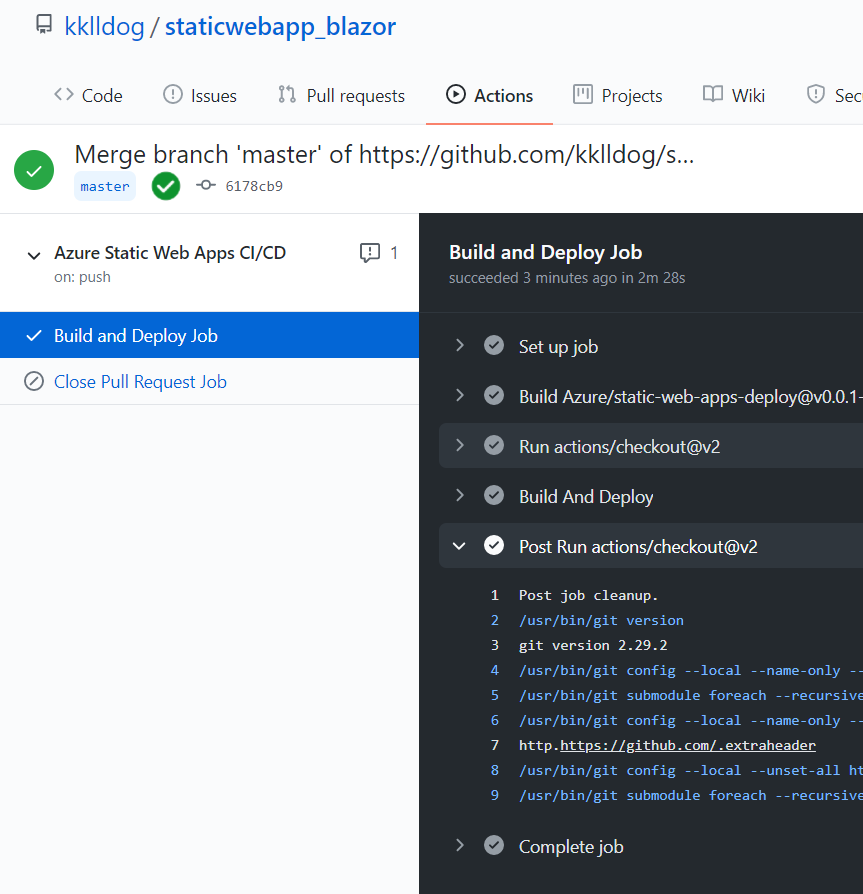Click log line number 5

tap(495, 695)
